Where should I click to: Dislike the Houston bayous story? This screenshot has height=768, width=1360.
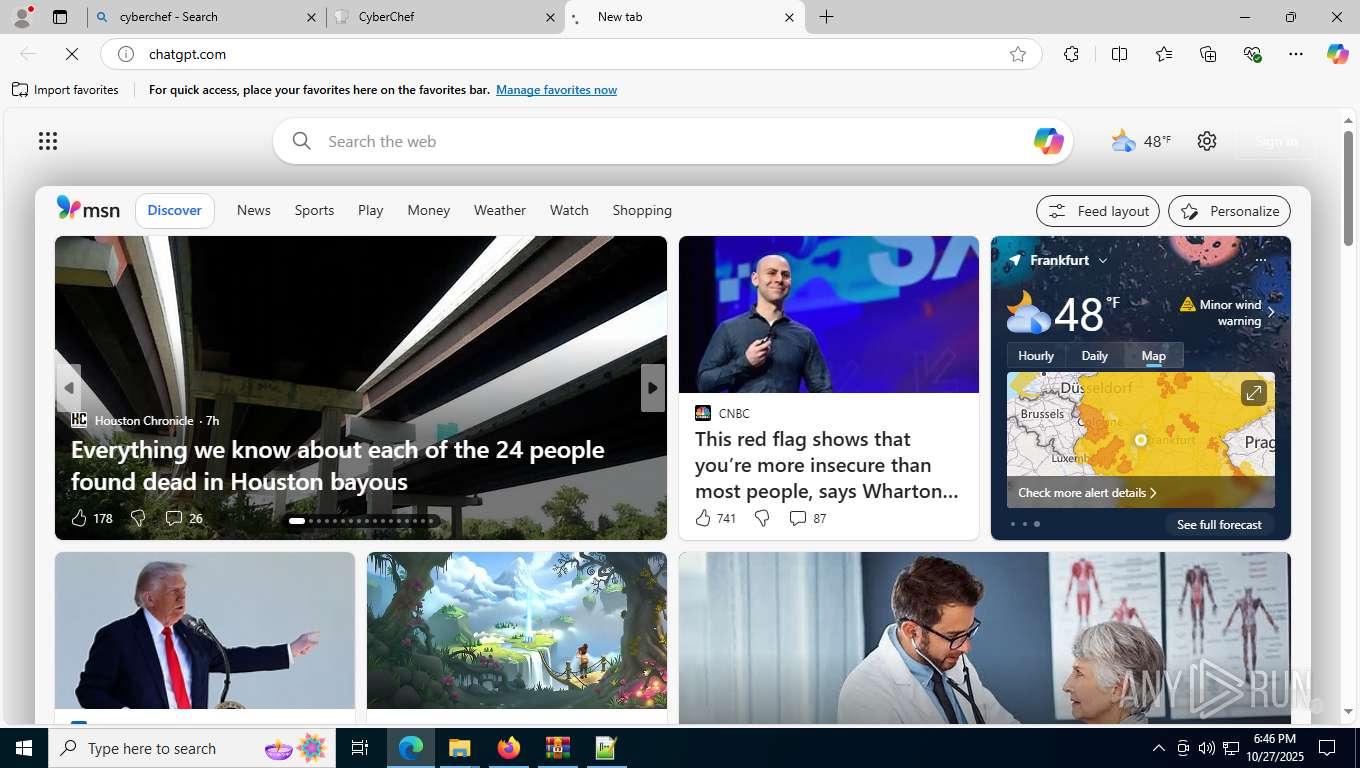click(138, 518)
